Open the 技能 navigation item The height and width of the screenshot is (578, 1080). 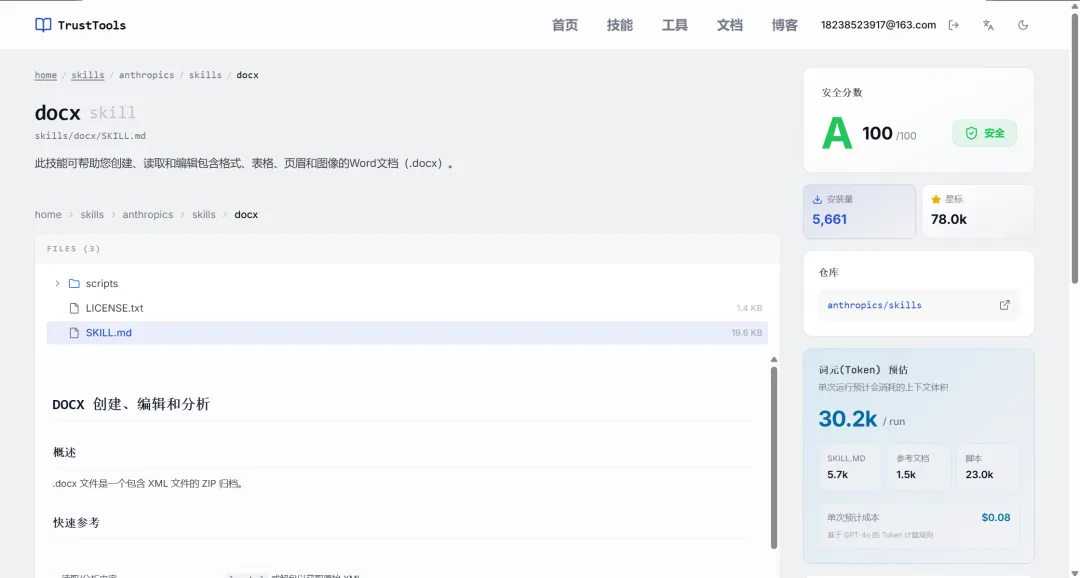tap(620, 25)
